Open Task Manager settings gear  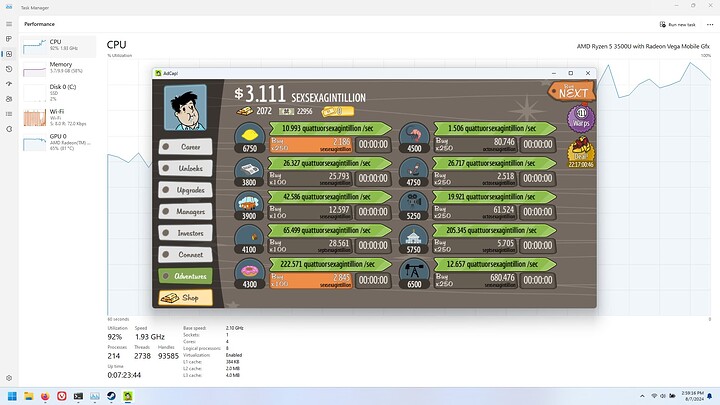click(x=9, y=378)
